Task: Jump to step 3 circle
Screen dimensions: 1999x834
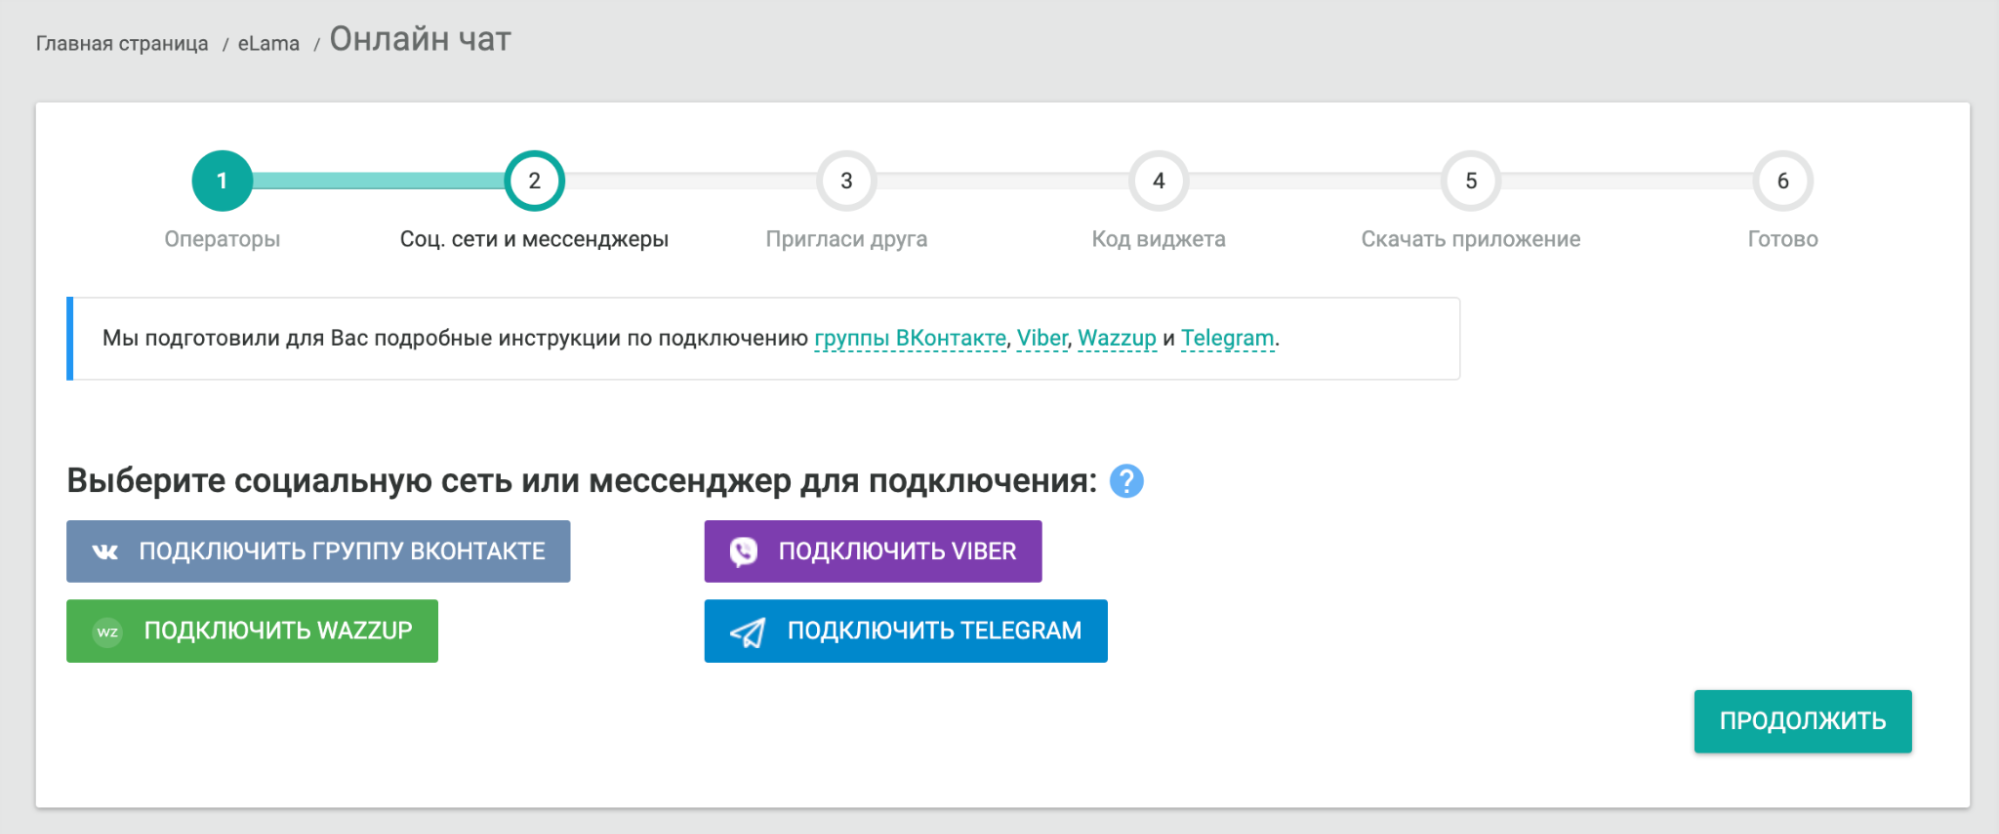Action: (846, 181)
